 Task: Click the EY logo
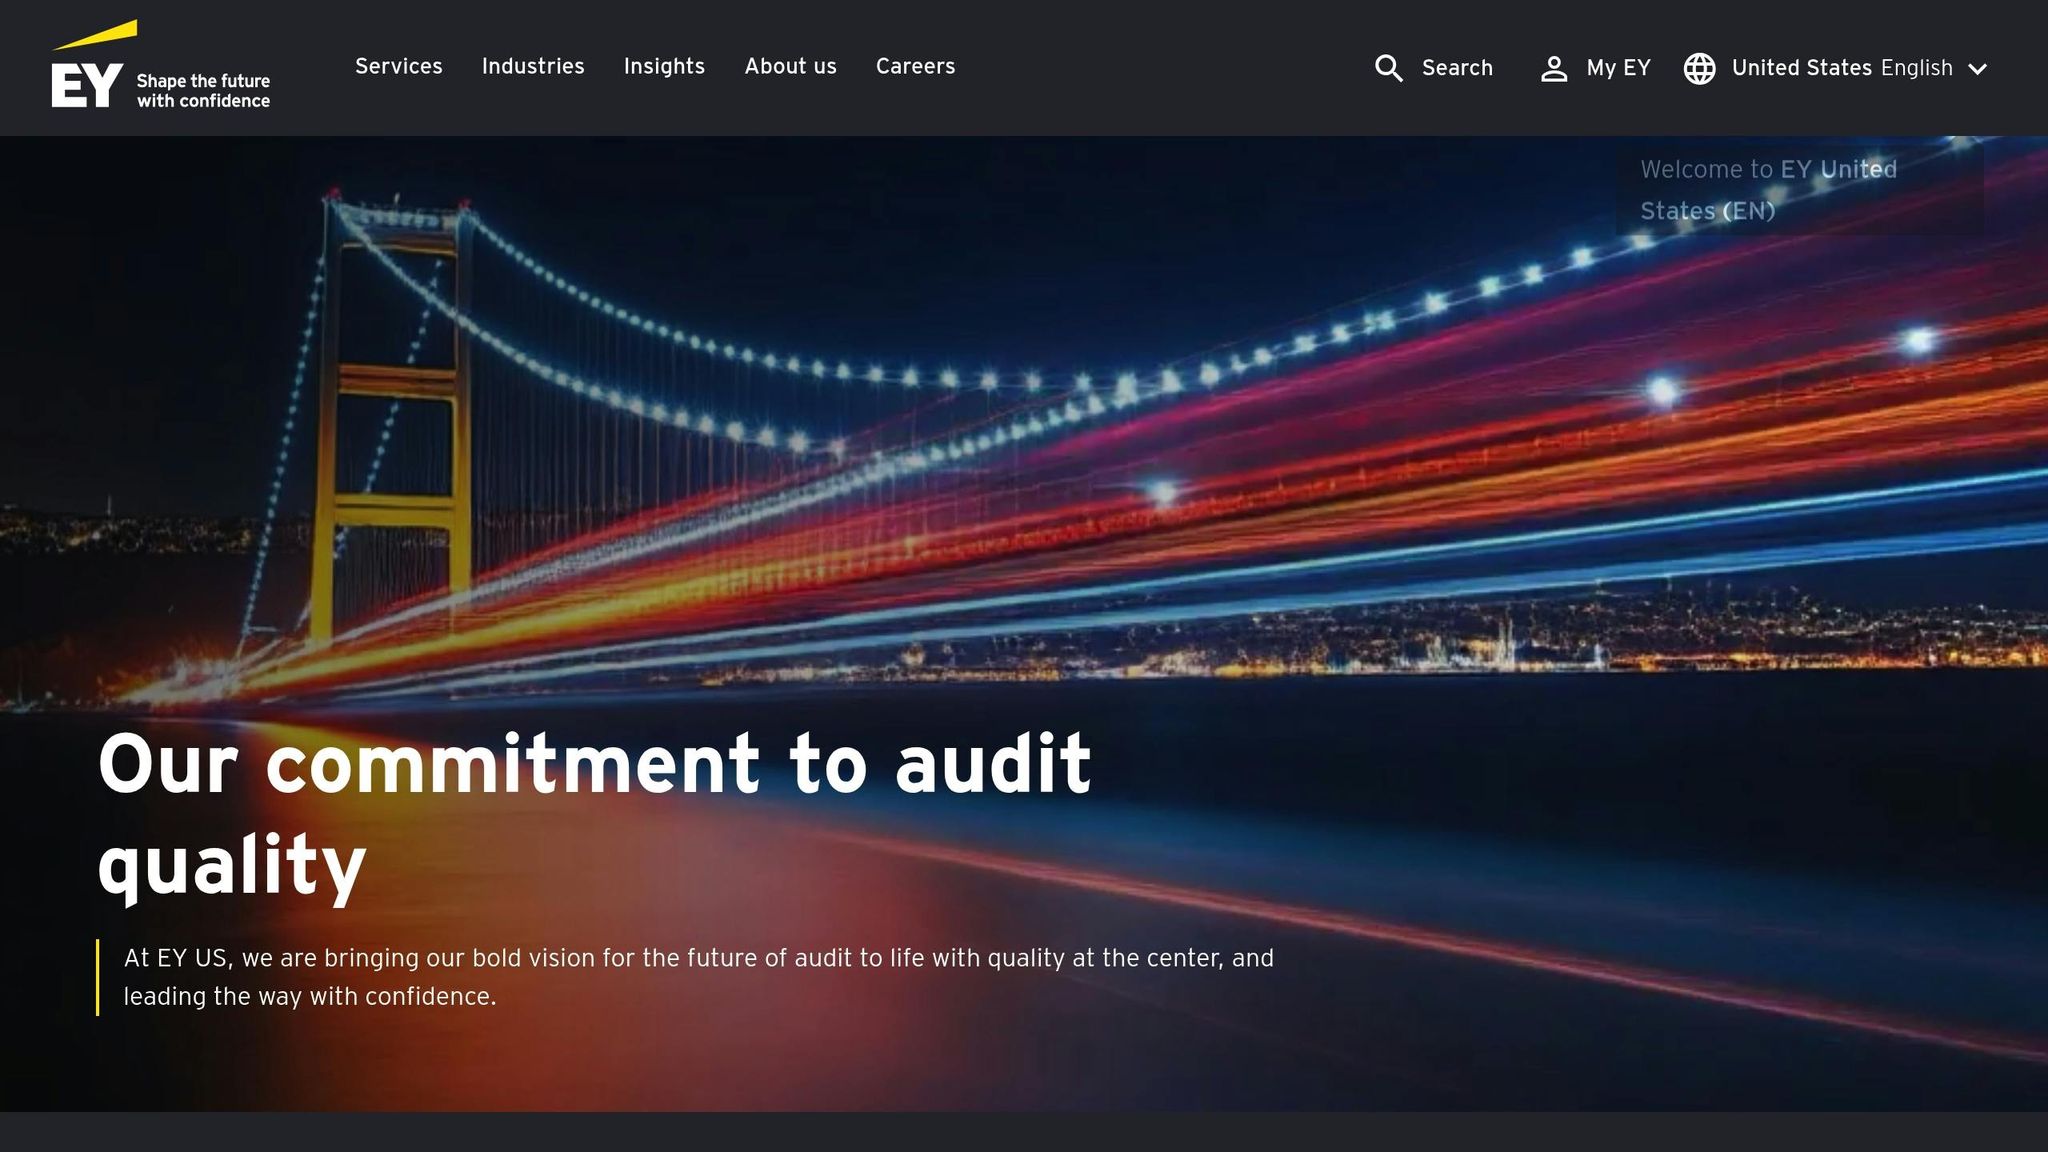[x=87, y=86]
